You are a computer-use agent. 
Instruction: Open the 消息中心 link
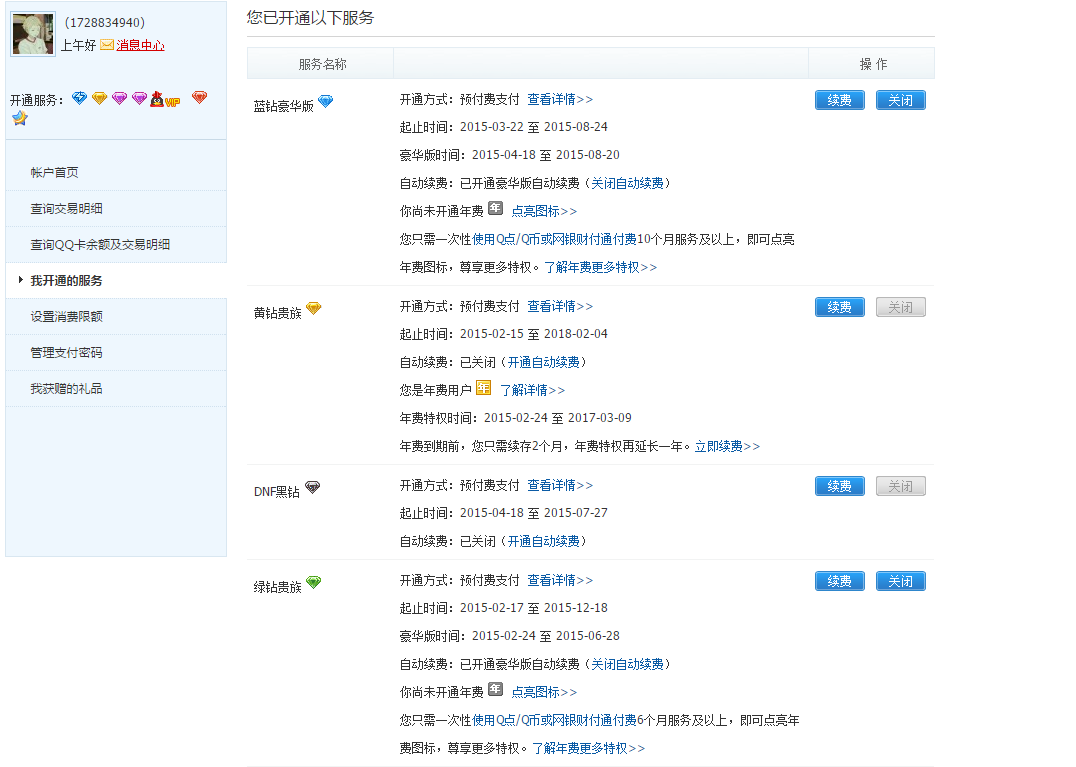point(141,45)
